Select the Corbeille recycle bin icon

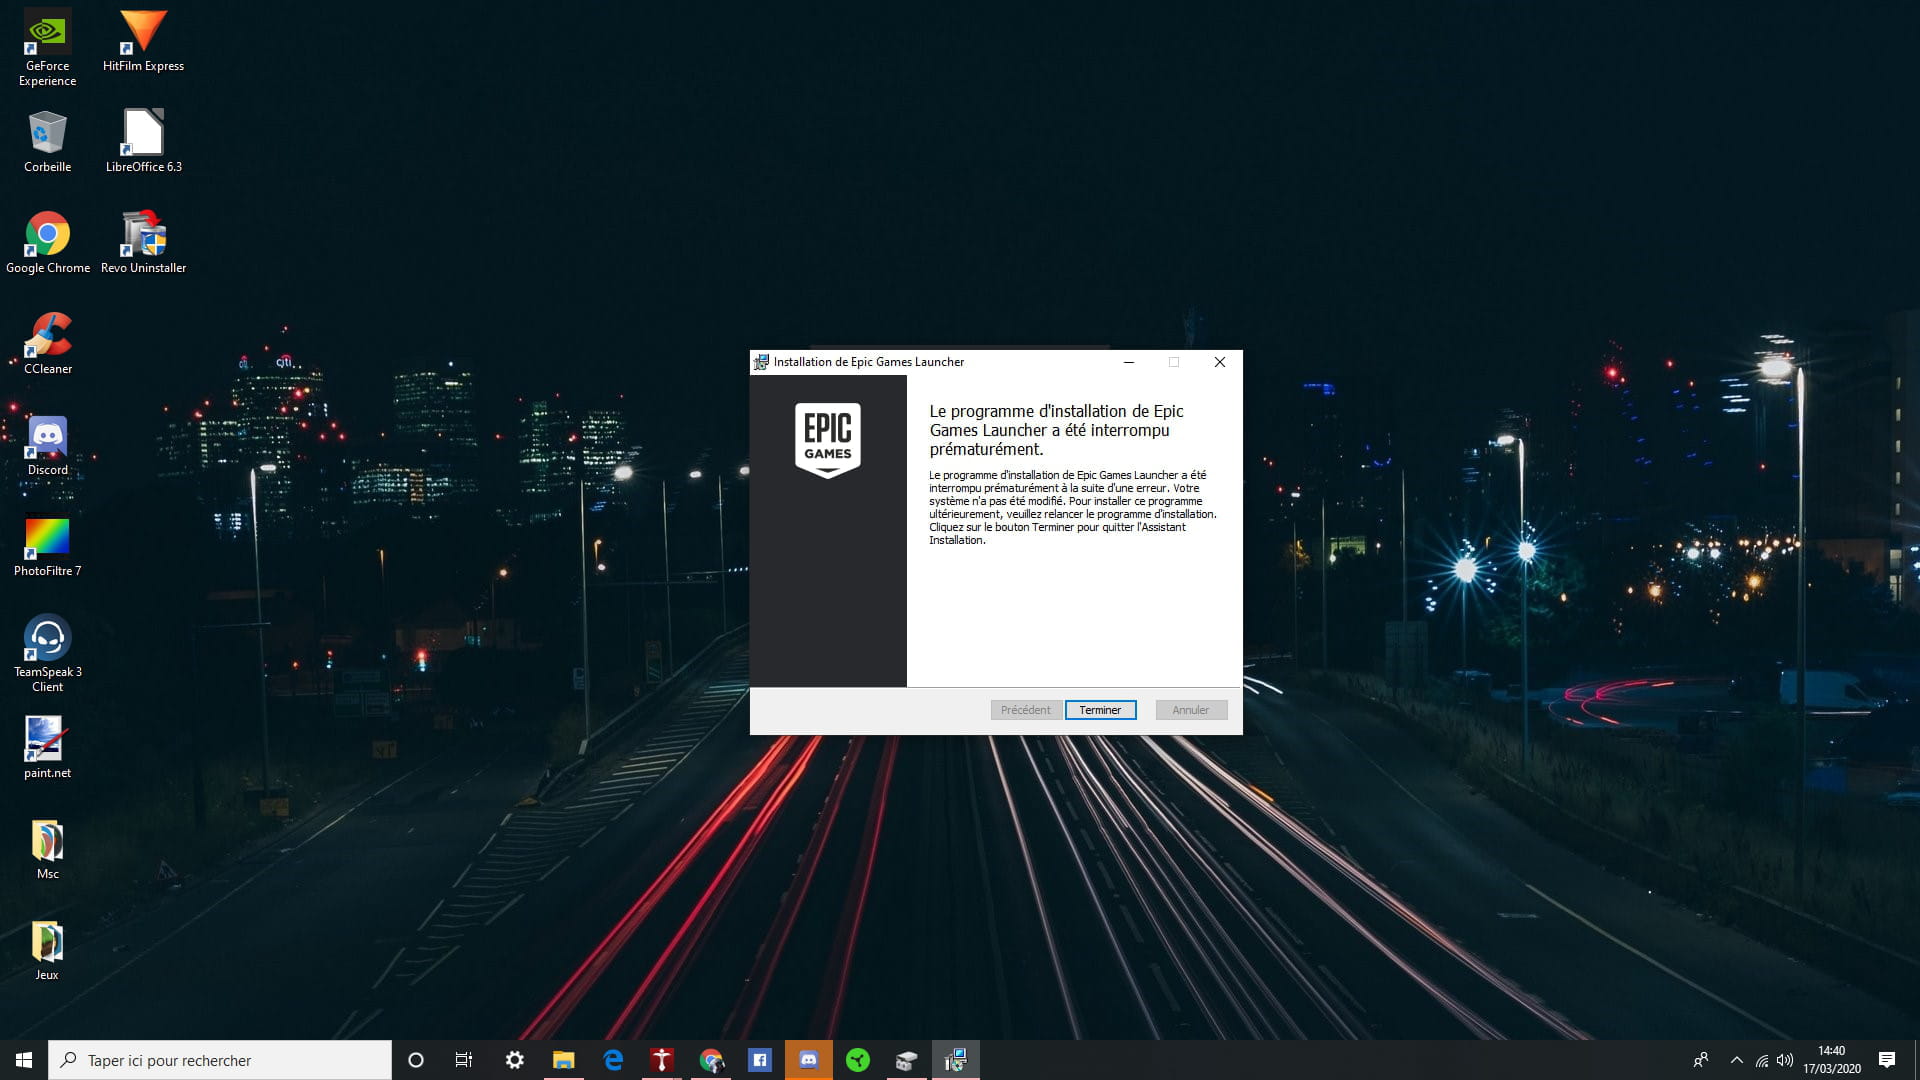47,142
